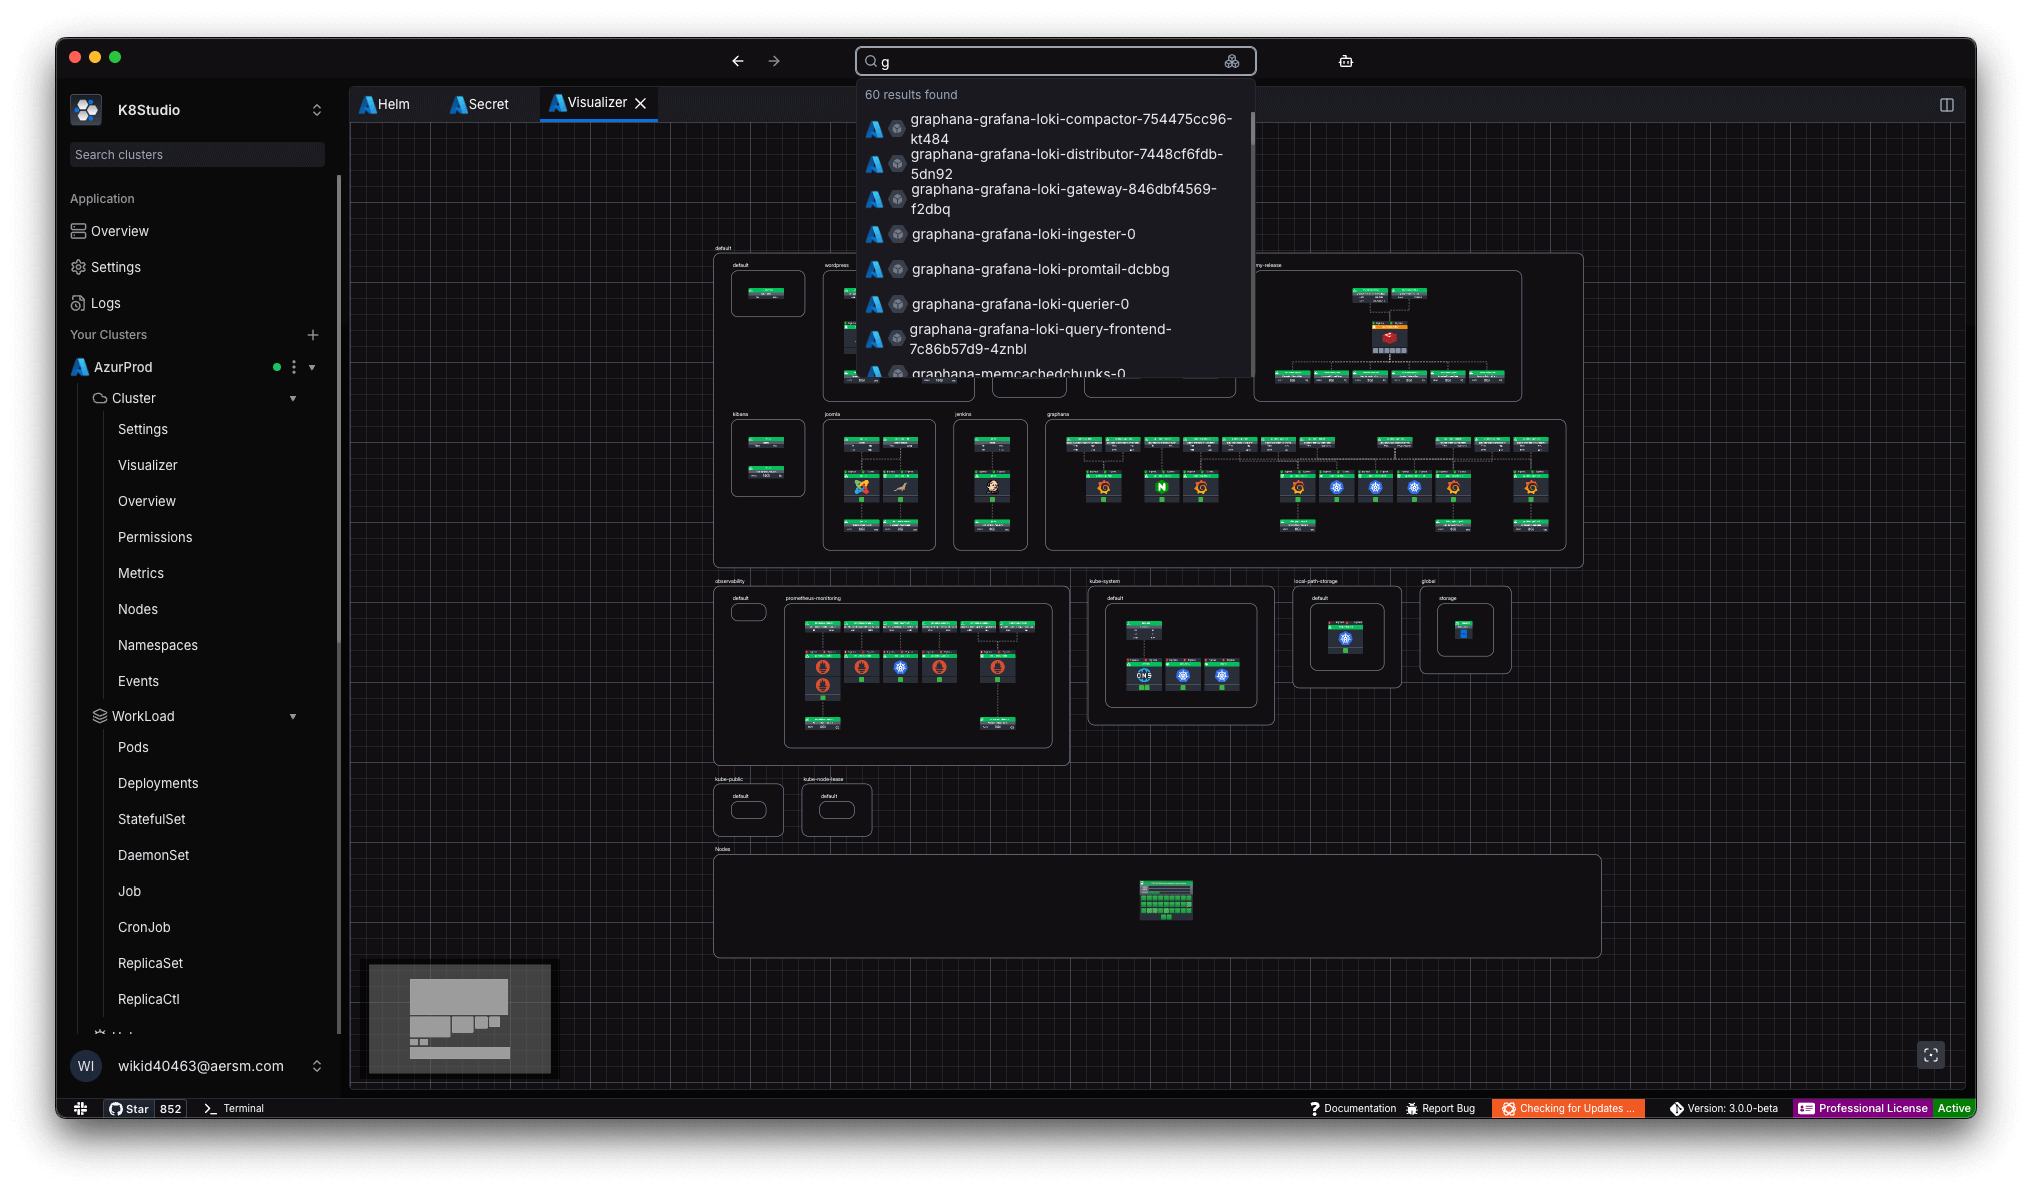
Task: Click the fit-to-screen icon in the canvas corner
Action: point(1931,1055)
